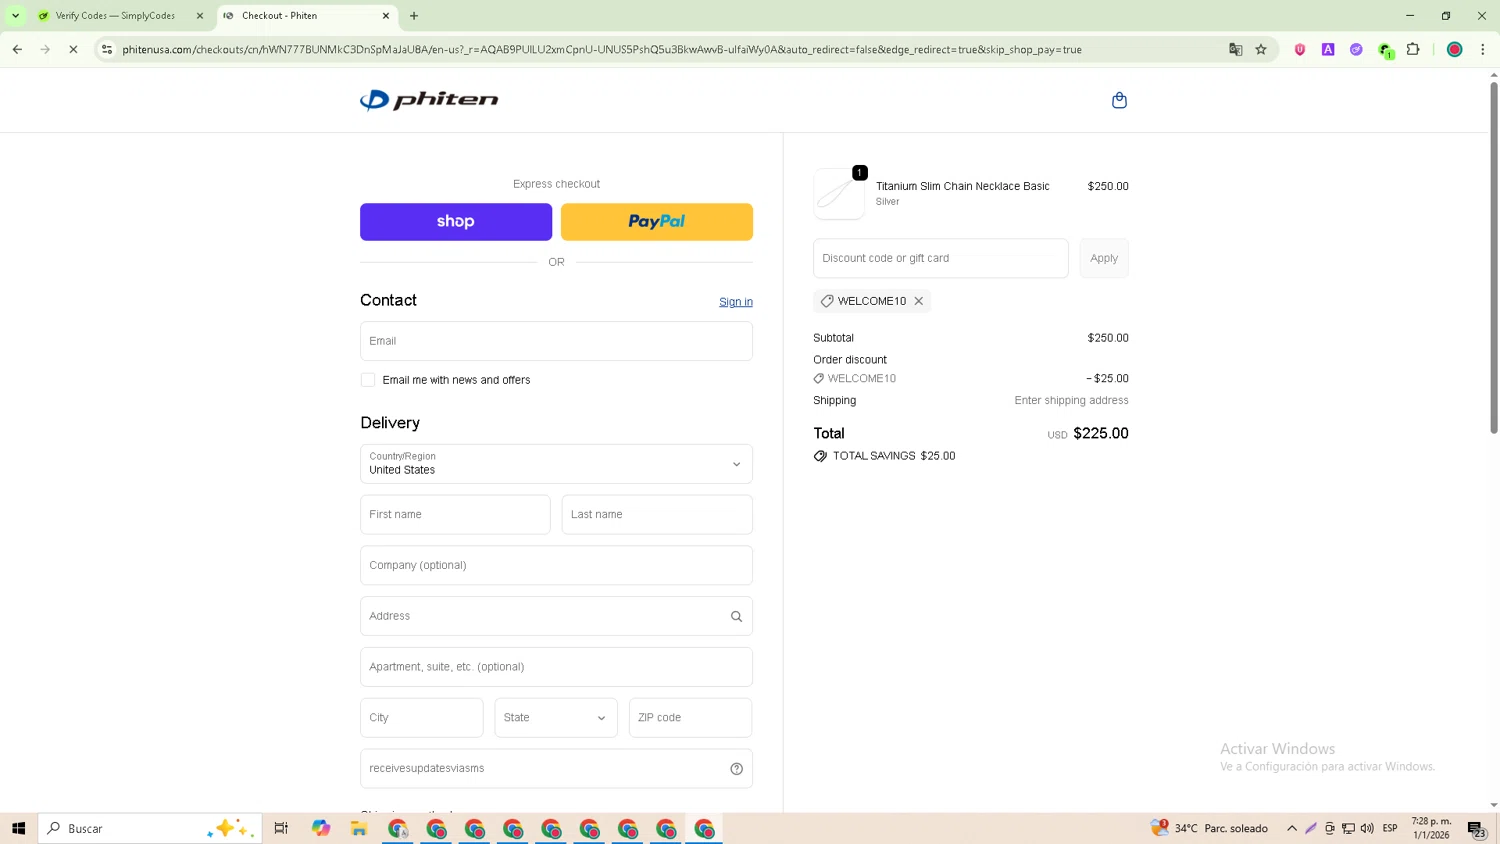Image resolution: width=1500 pixels, height=844 pixels.
Task: Click the page vertical scrollbar
Action: point(1493,257)
